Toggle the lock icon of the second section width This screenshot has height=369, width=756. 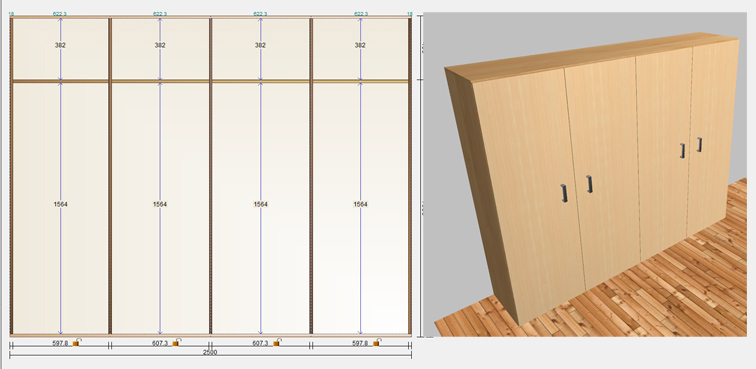176,343
